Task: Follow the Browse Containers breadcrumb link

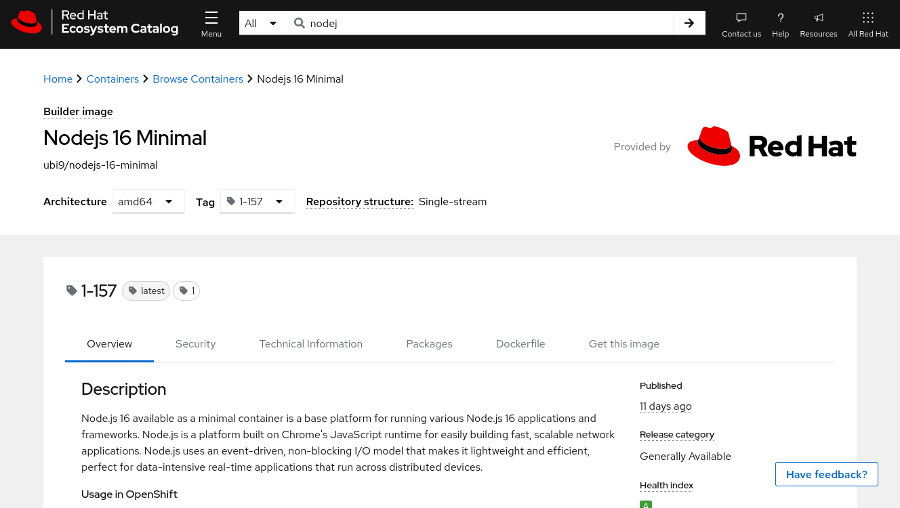Action: coord(197,79)
